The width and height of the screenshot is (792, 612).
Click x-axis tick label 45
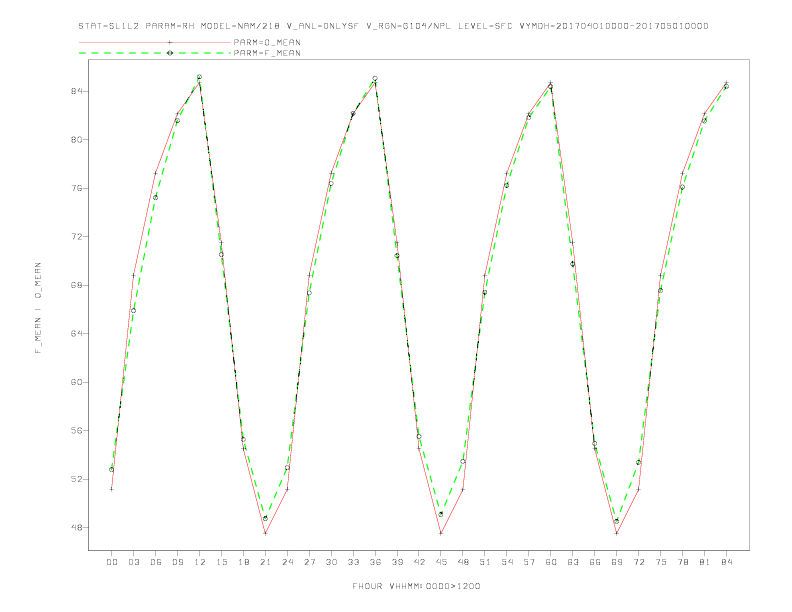441,562
